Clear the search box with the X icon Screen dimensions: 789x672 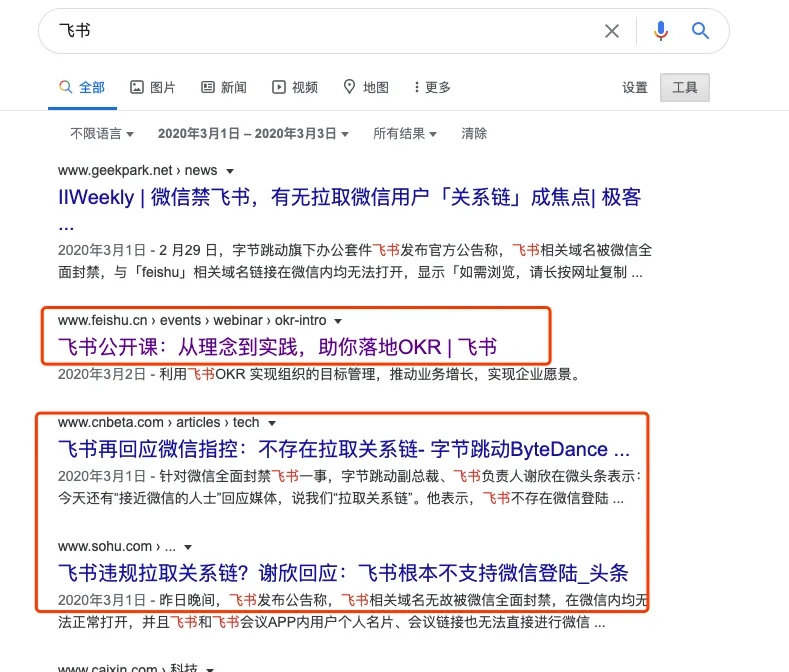click(x=611, y=31)
